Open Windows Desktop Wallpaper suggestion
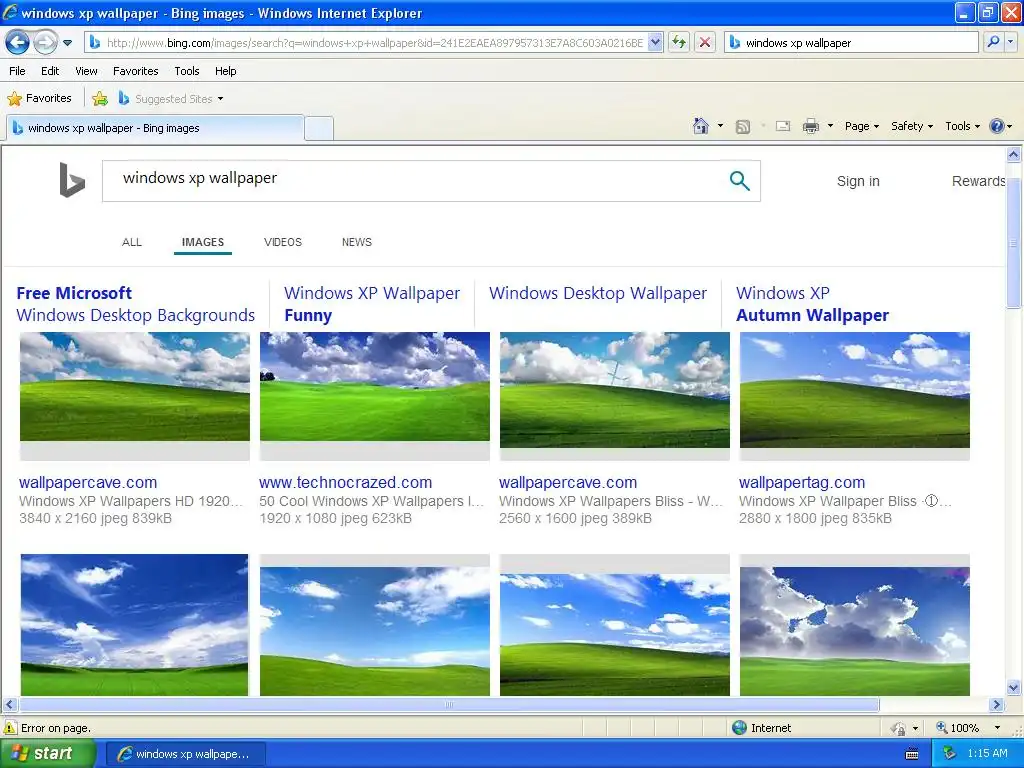This screenshot has width=1024, height=768. click(598, 293)
